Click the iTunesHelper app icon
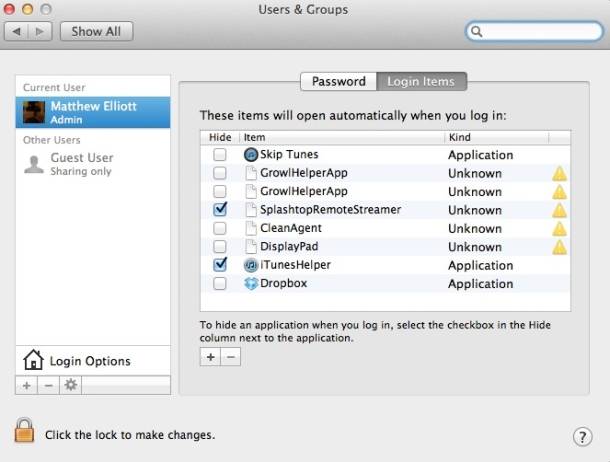610x462 pixels. tap(251, 265)
